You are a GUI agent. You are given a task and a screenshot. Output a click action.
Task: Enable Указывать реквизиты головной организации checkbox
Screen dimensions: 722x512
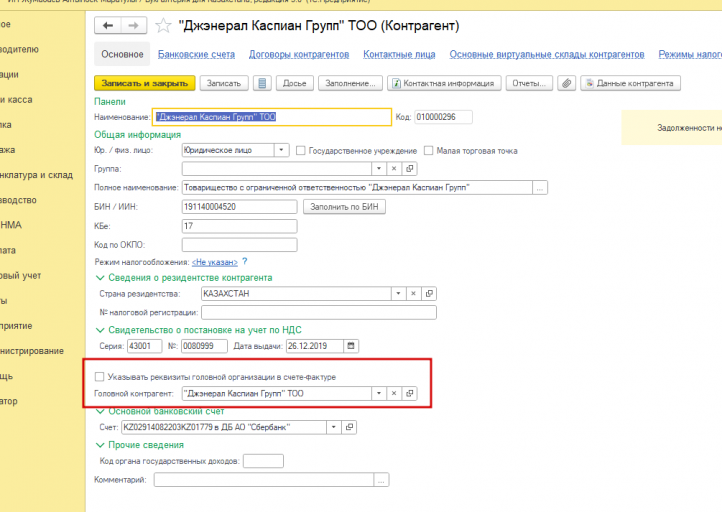point(99,377)
